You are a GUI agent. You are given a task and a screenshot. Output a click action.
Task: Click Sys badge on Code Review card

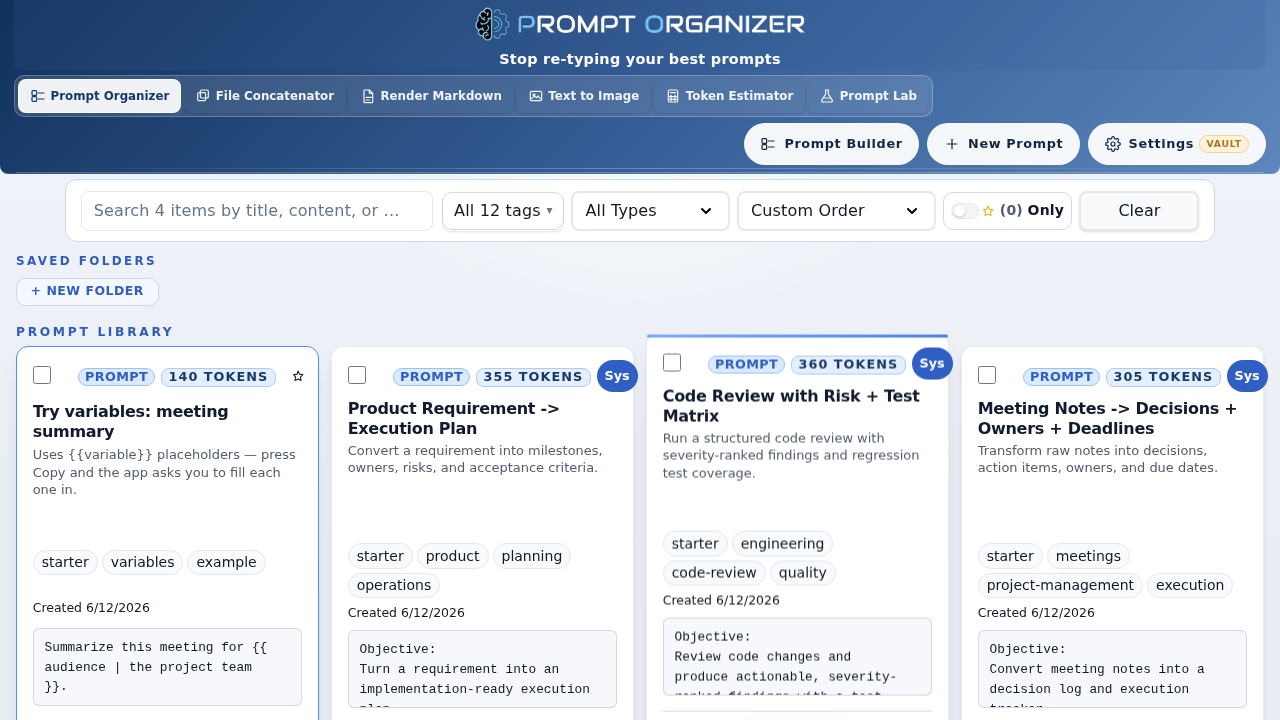tap(932, 363)
